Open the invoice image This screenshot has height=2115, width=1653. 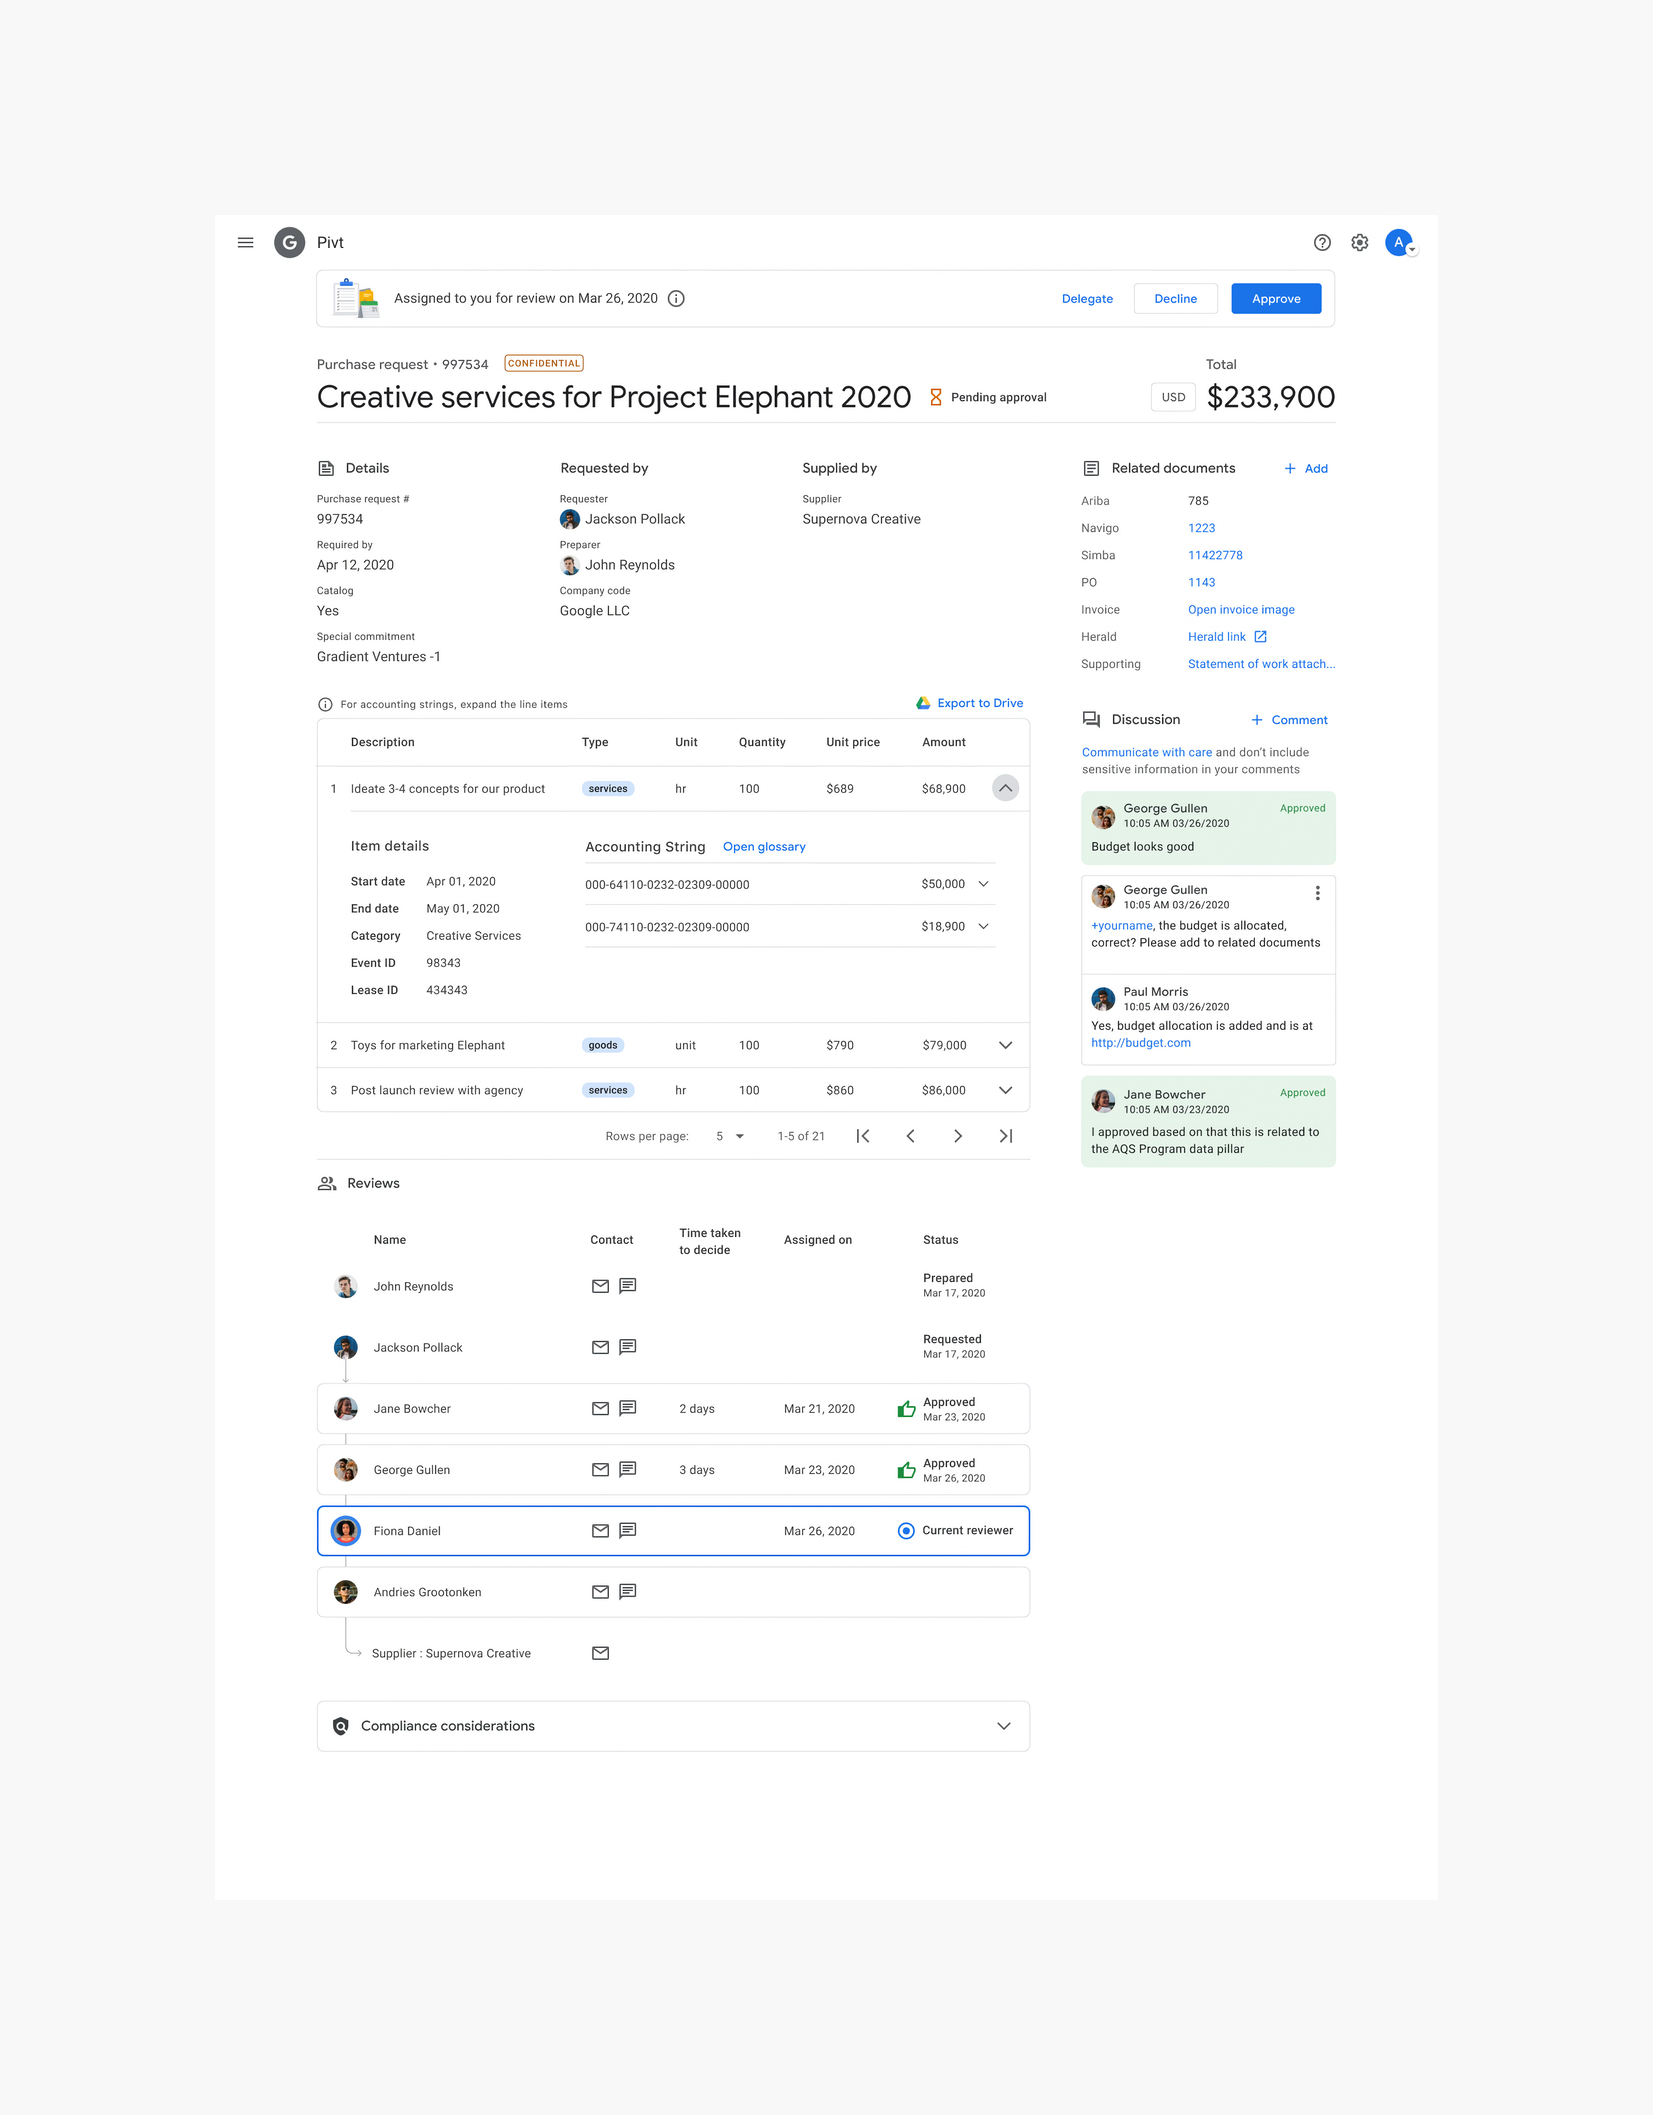(x=1240, y=609)
